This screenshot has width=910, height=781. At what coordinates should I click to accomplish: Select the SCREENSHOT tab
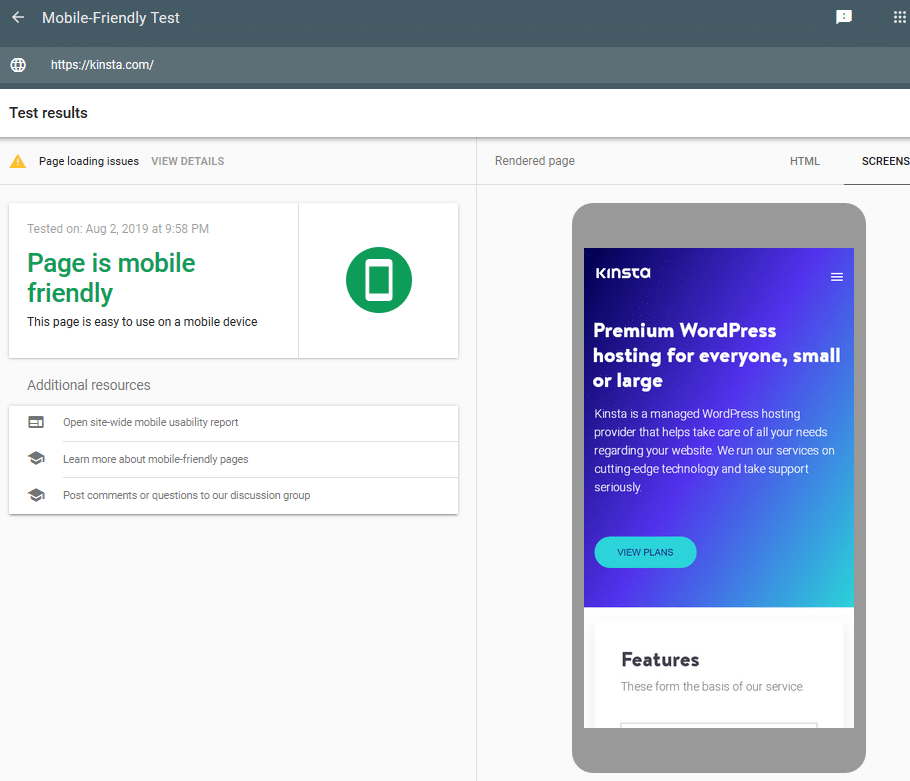tap(888, 161)
